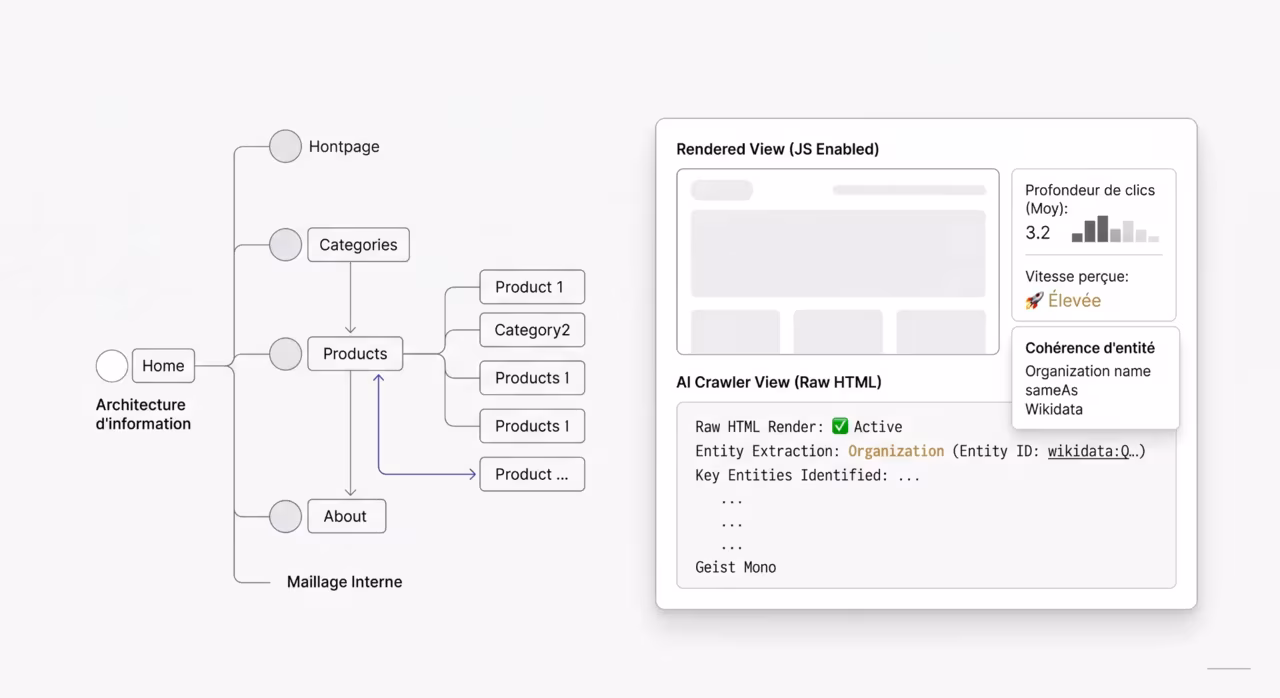The image size is (1280, 698).
Task: Open the About node
Action: 345,516
